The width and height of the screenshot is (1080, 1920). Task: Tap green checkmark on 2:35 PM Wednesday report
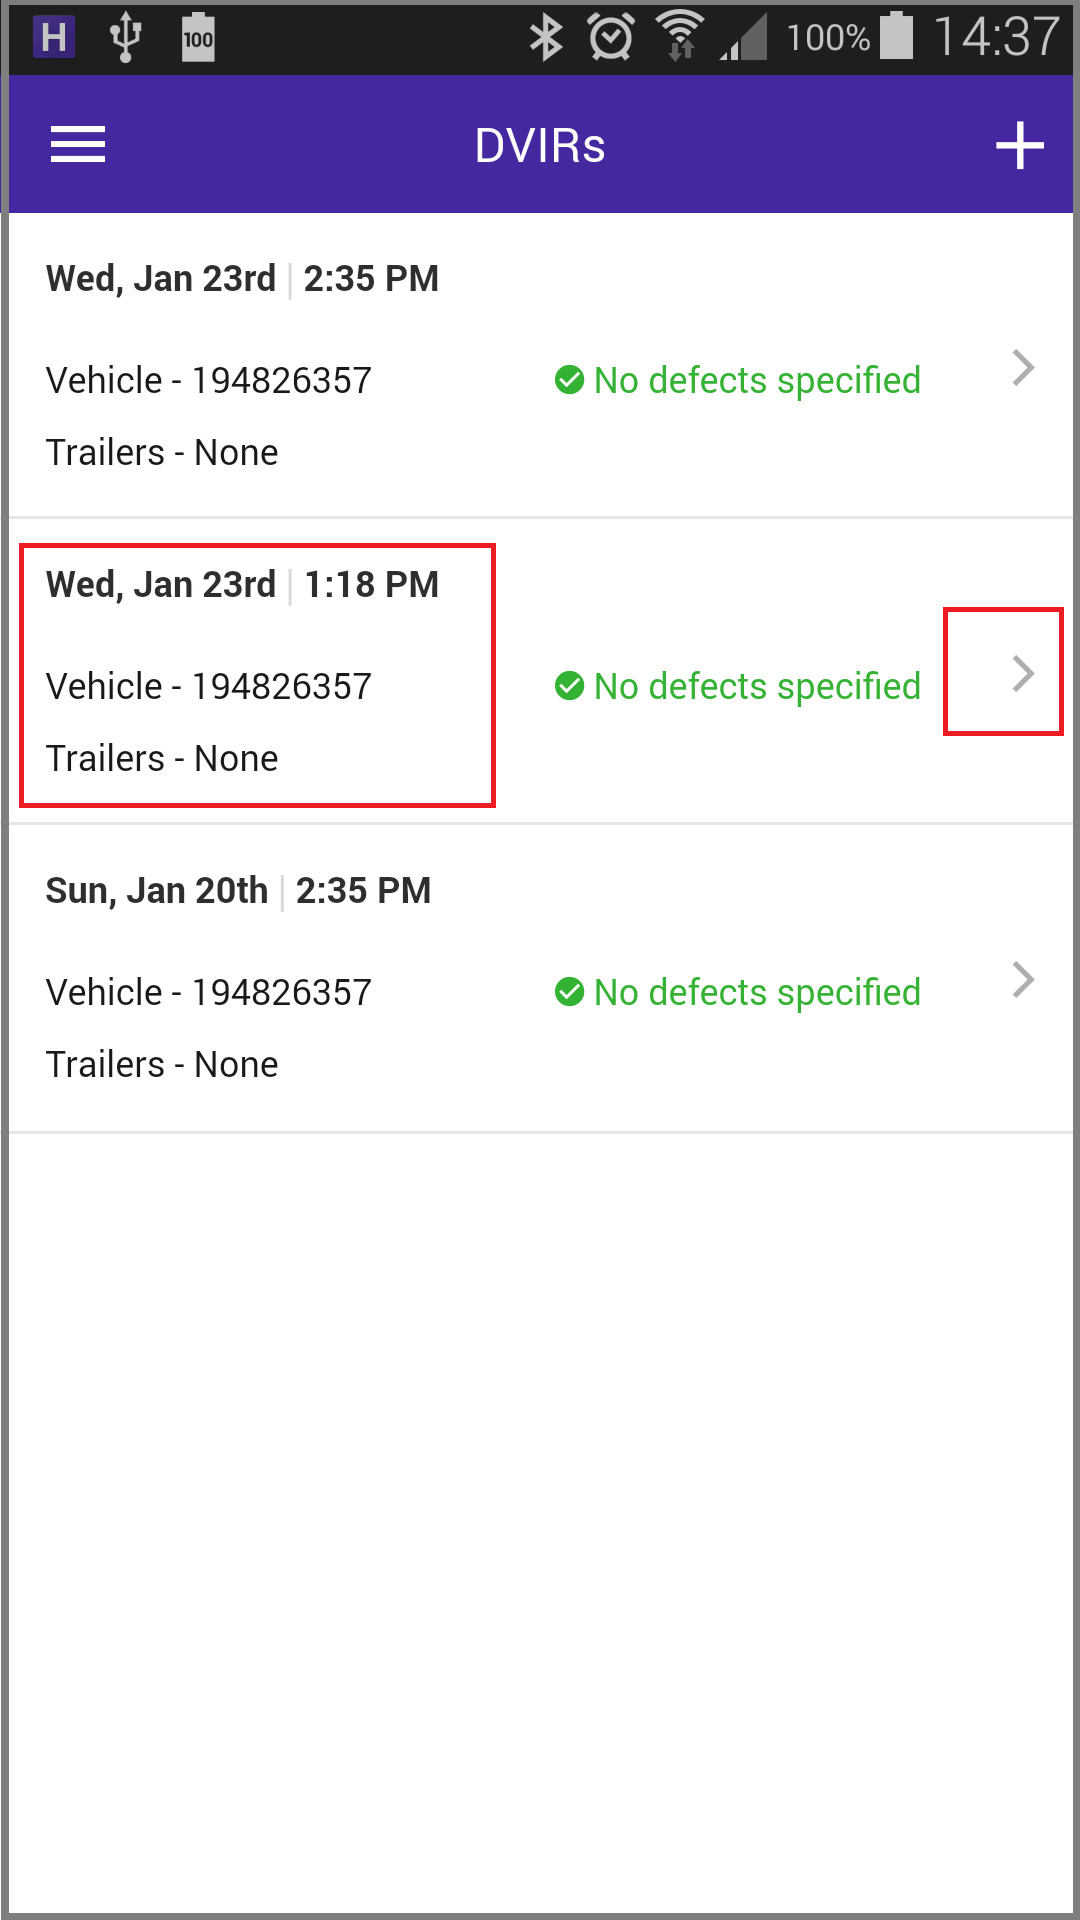(569, 380)
